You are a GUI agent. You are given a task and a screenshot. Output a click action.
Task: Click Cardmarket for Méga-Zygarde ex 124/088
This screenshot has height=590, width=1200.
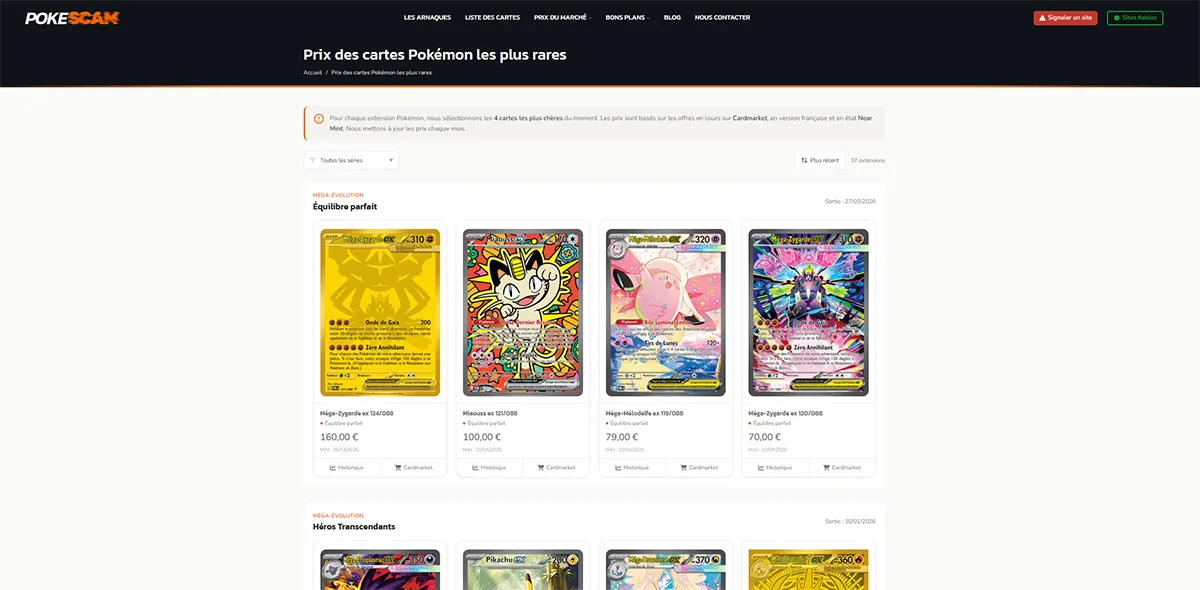click(413, 467)
